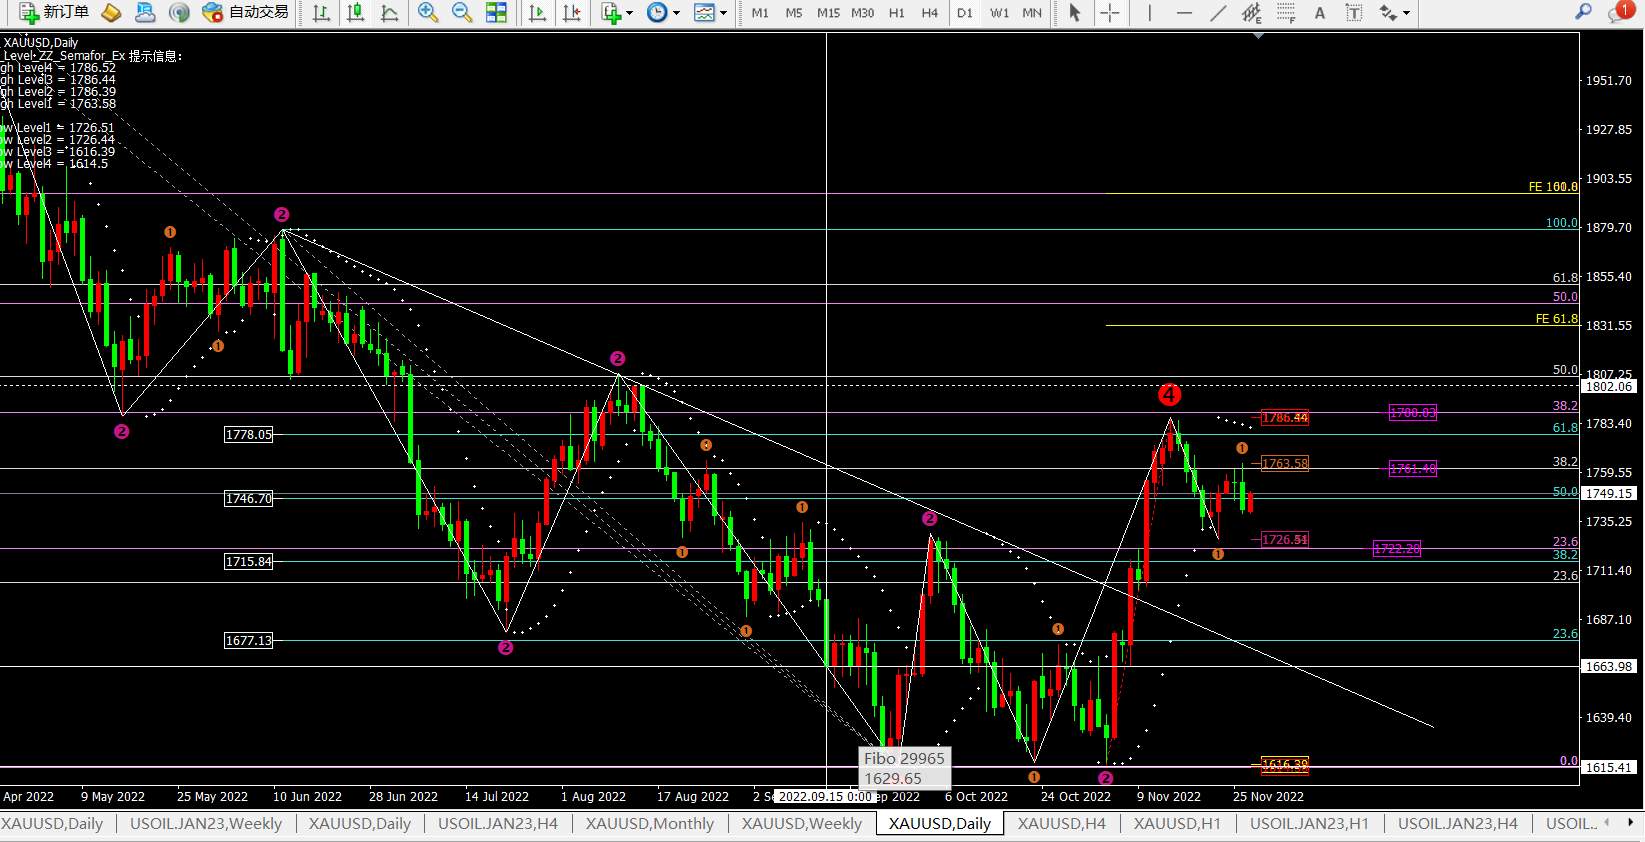Switch to the USOIL.JAN23,Weekly chart tab
1645x842 pixels.
[206, 824]
